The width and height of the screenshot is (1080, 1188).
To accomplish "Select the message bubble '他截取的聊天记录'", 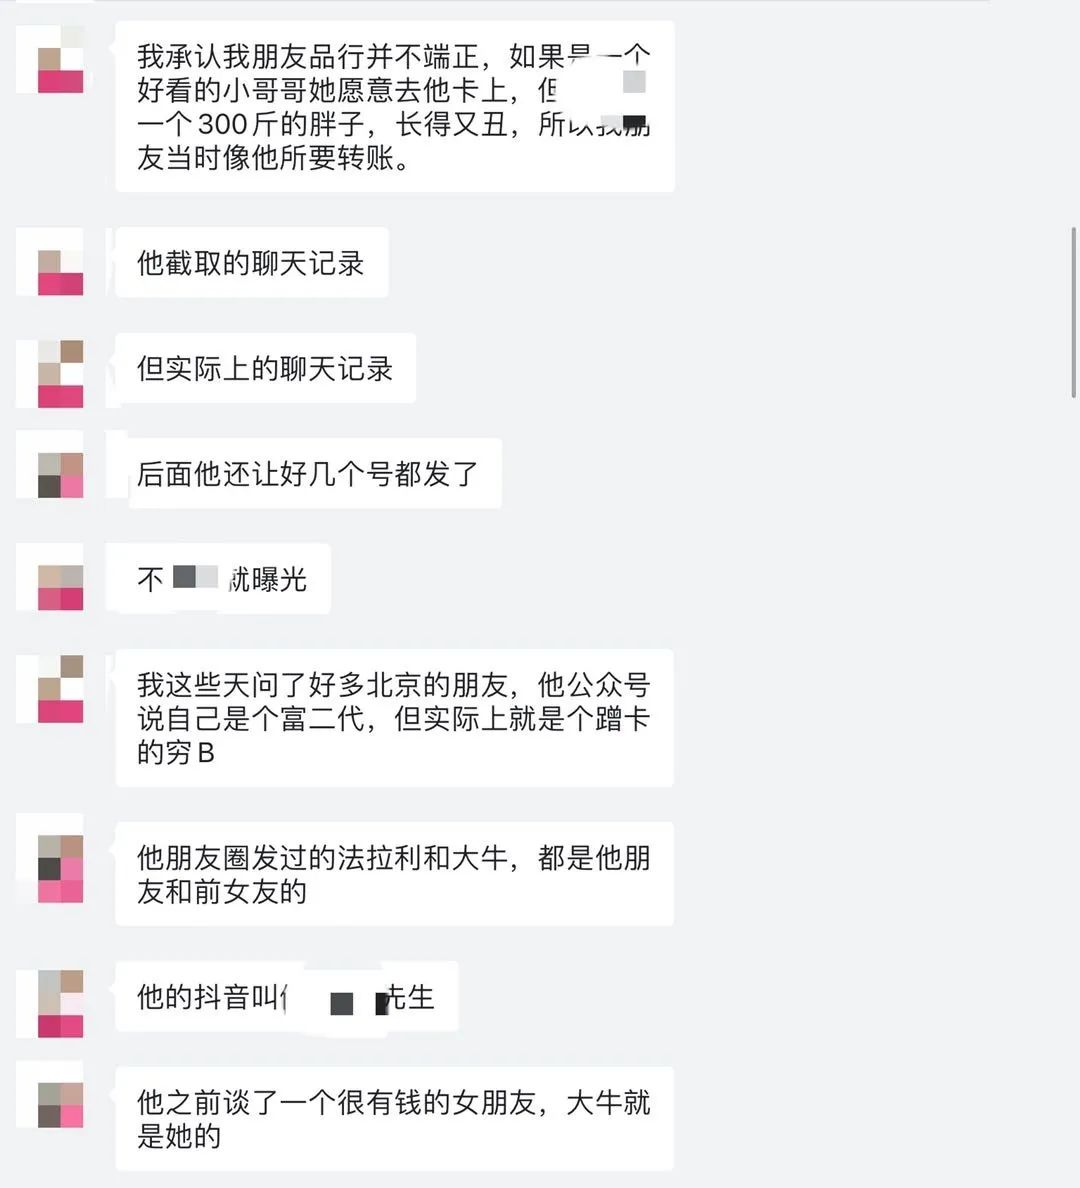I will point(252,262).
